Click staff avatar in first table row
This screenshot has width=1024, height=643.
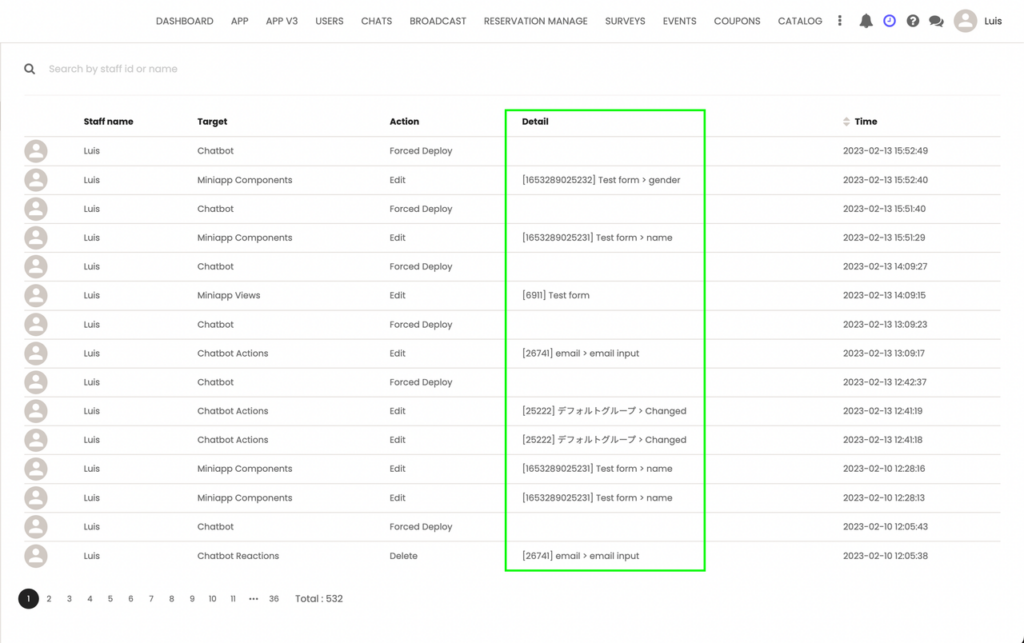pyautogui.click(x=36, y=151)
